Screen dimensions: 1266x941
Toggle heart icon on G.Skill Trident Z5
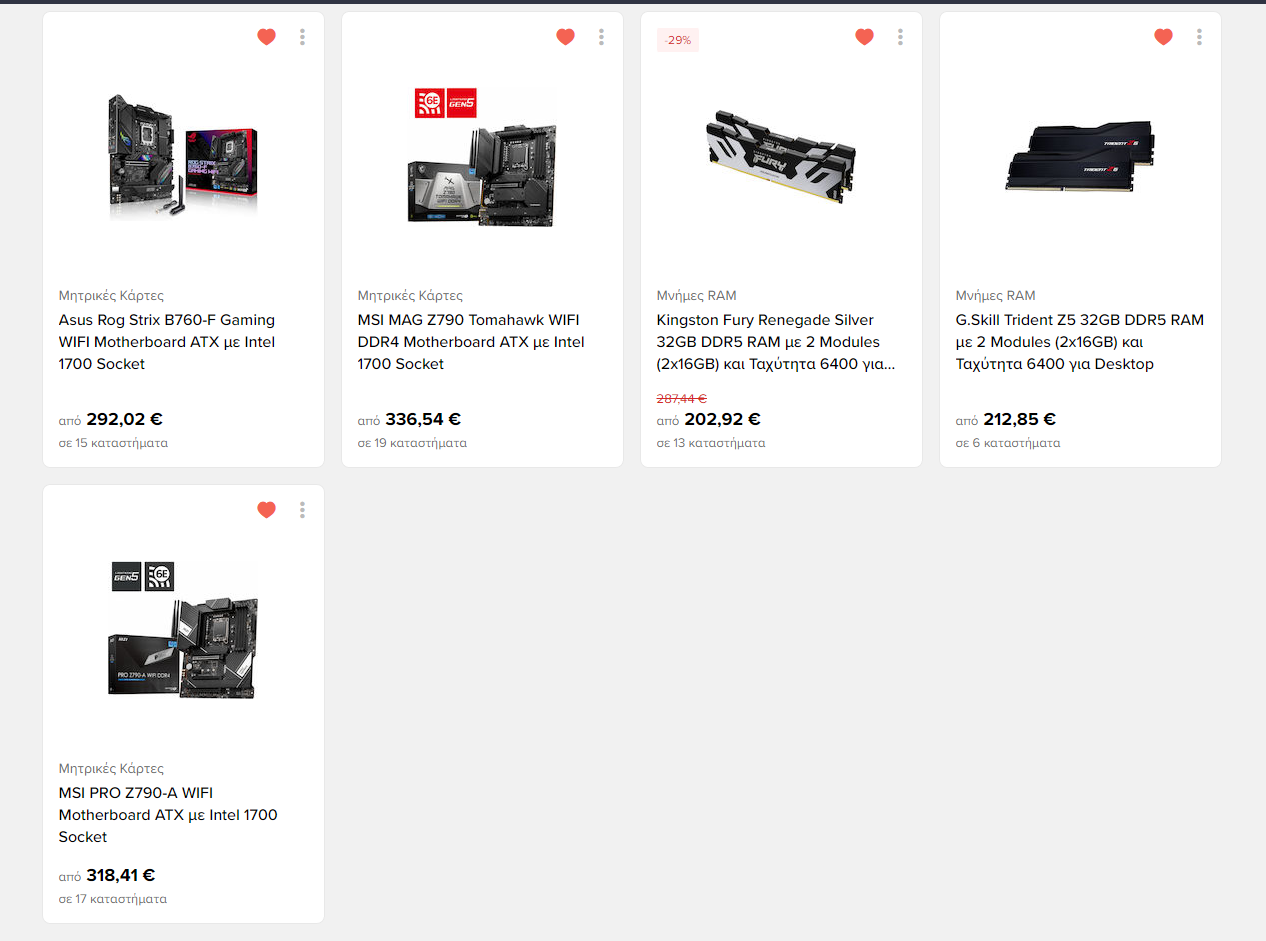1163,37
